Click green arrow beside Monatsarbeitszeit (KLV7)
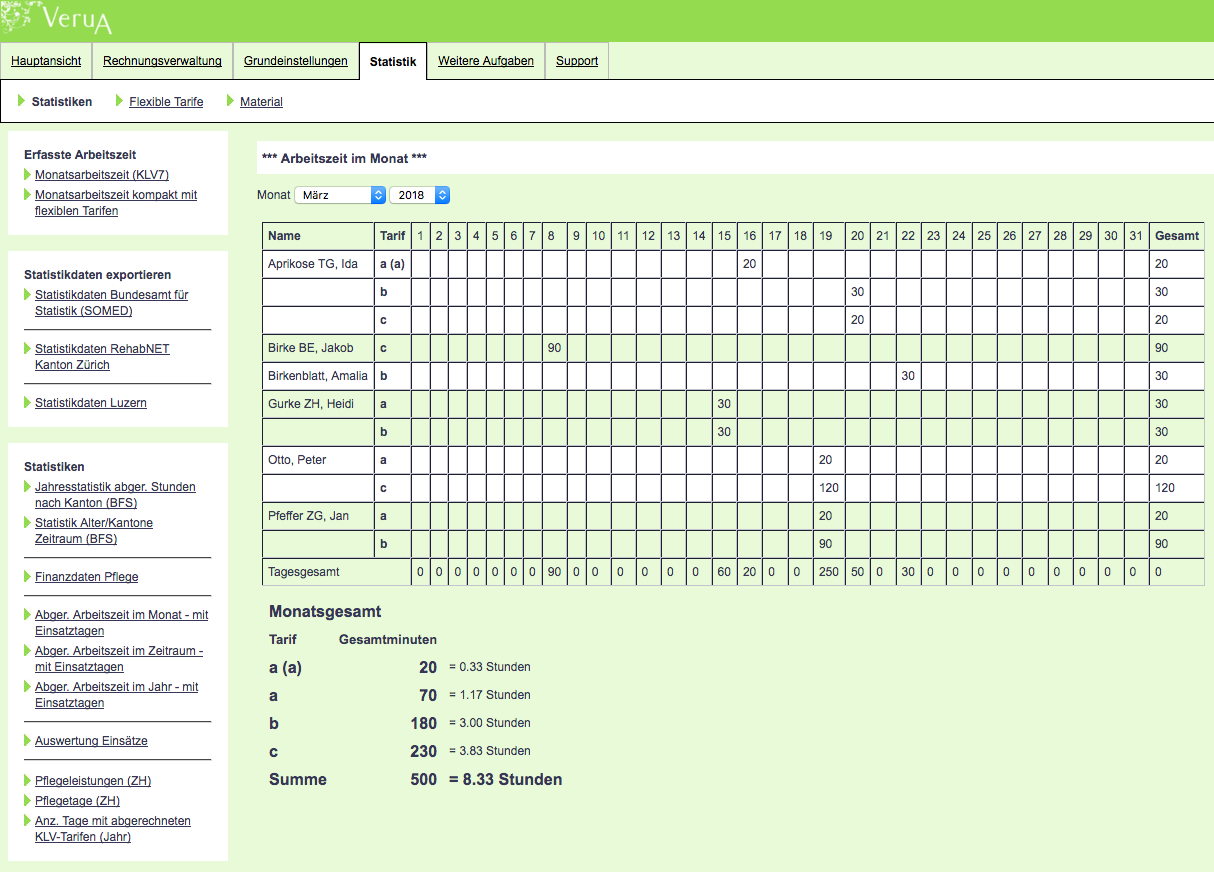This screenshot has width=1214, height=872. pyautogui.click(x=26, y=175)
